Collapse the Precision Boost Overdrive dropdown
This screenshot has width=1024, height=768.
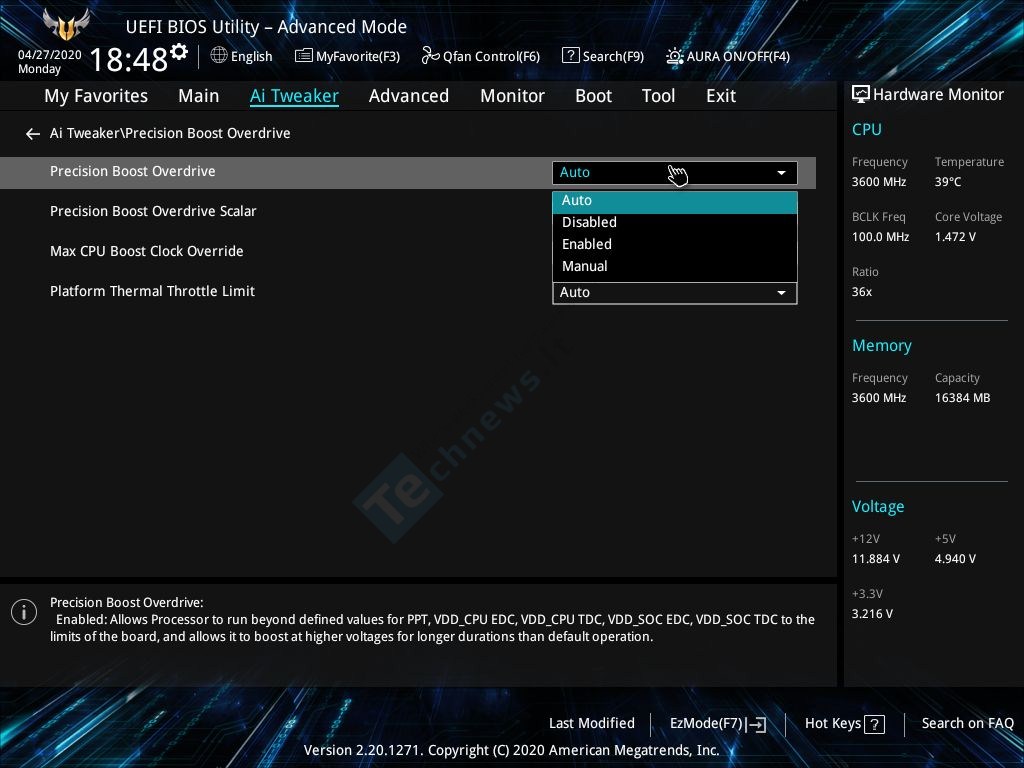[675, 172]
